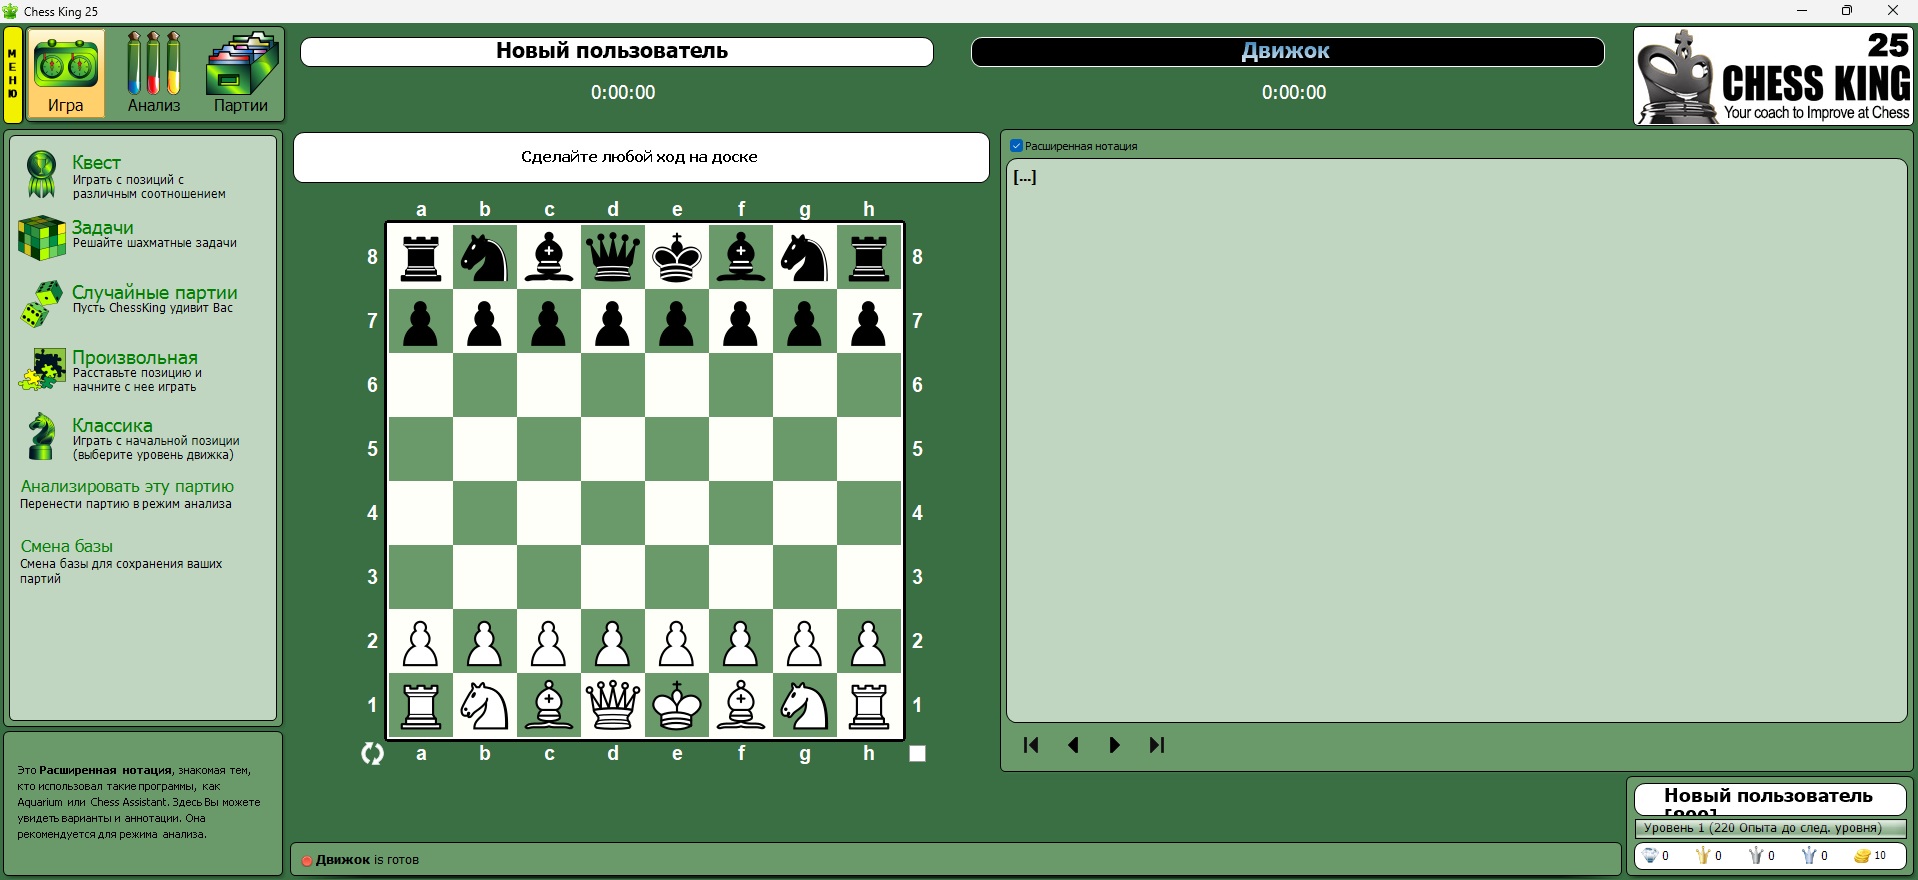The height and width of the screenshot is (880, 1918).
Task: Step back one move
Action: click(x=1073, y=745)
